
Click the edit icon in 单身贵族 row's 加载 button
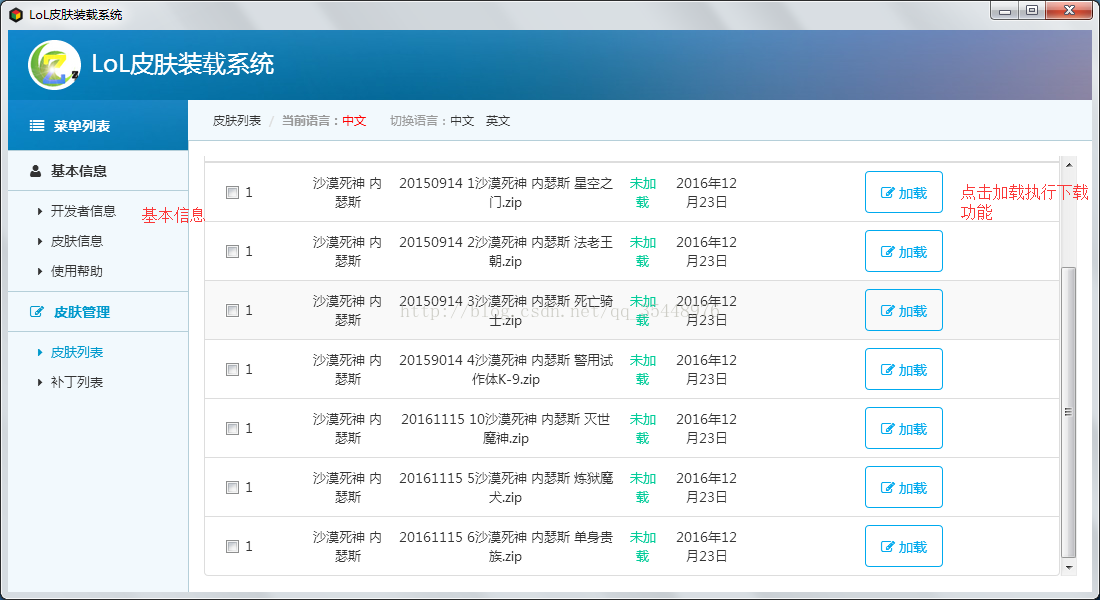coord(887,547)
